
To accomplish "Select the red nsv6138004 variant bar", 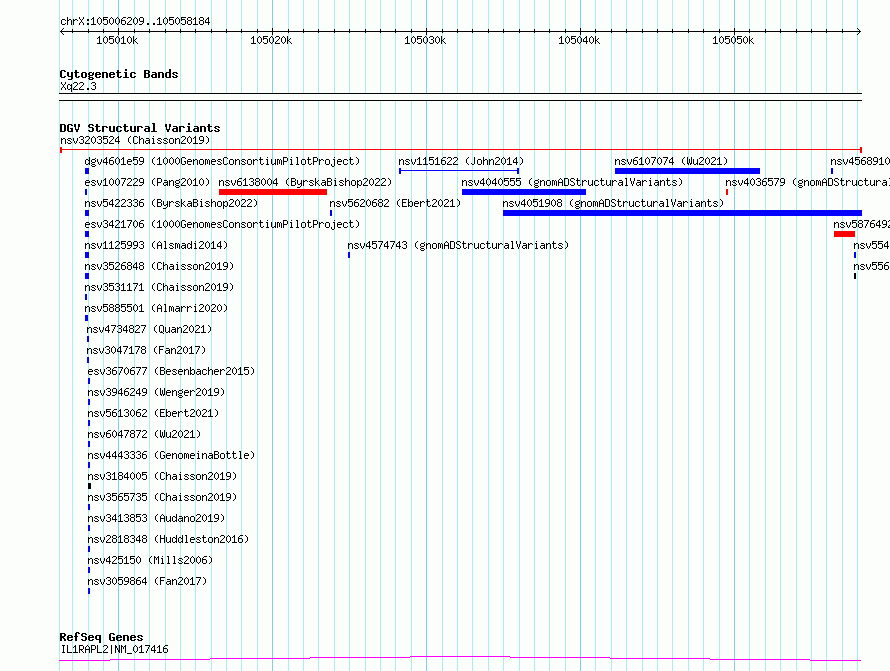I will (273, 192).
